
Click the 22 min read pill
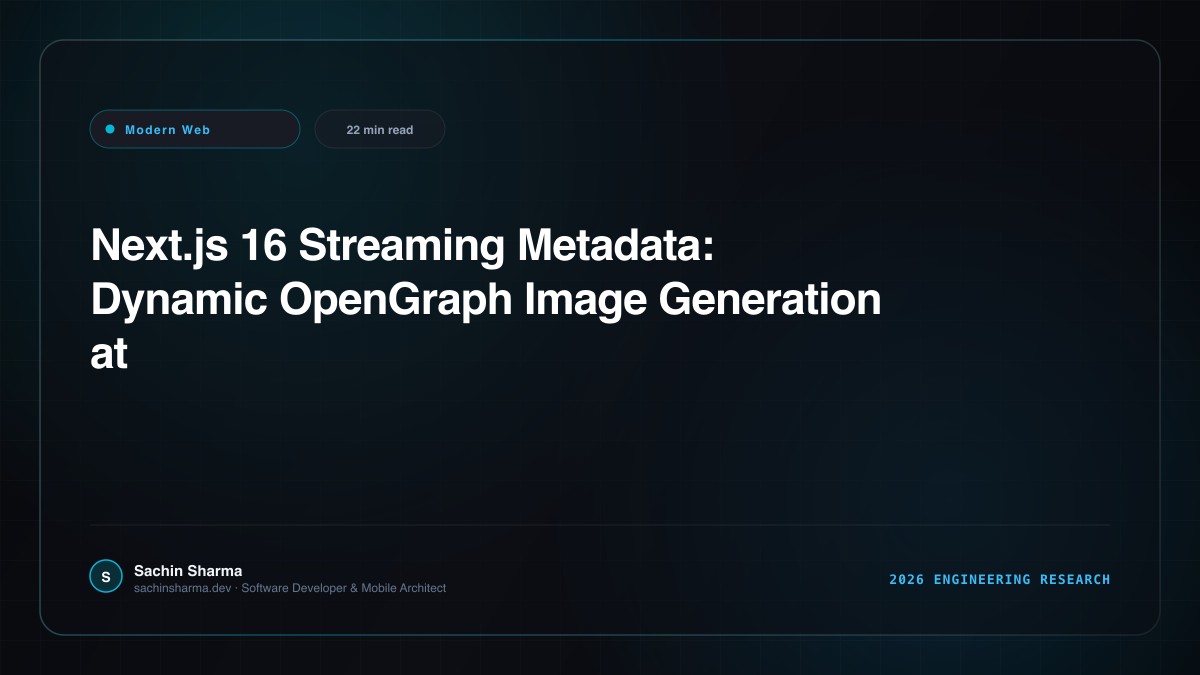point(380,129)
